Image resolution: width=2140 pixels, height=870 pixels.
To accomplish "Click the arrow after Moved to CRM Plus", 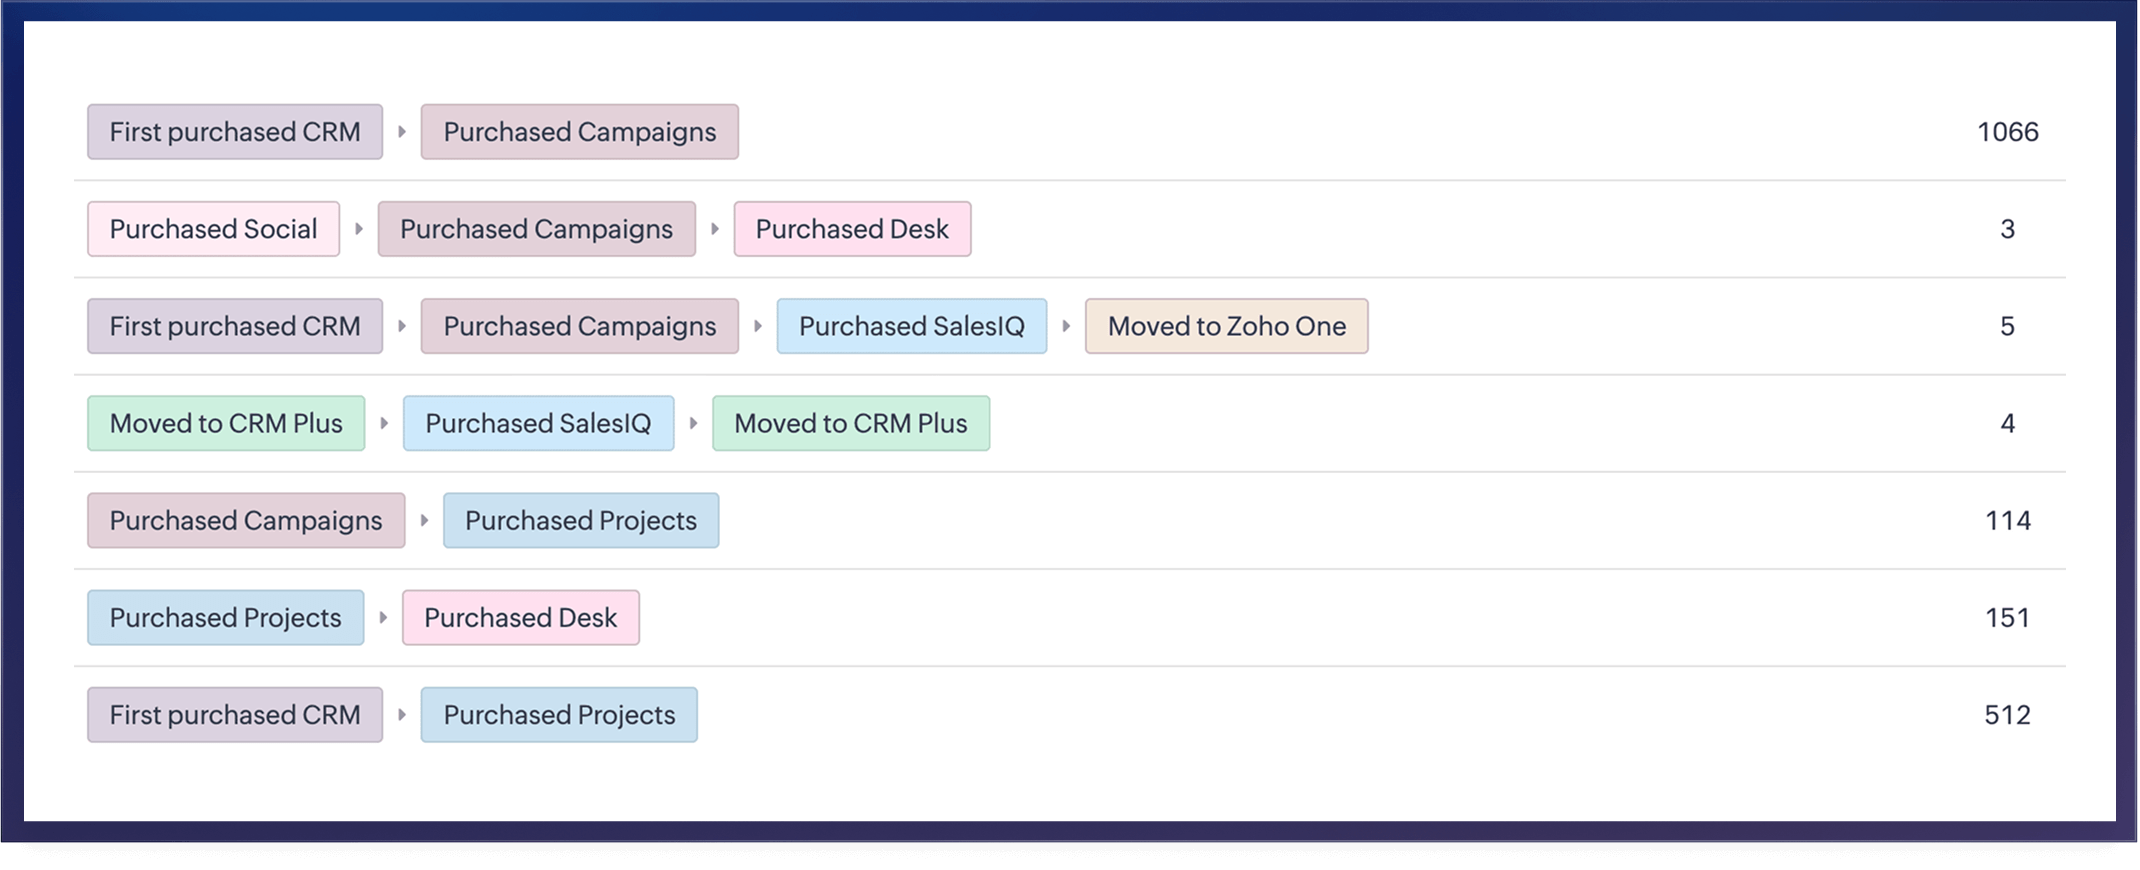I will (x=383, y=423).
